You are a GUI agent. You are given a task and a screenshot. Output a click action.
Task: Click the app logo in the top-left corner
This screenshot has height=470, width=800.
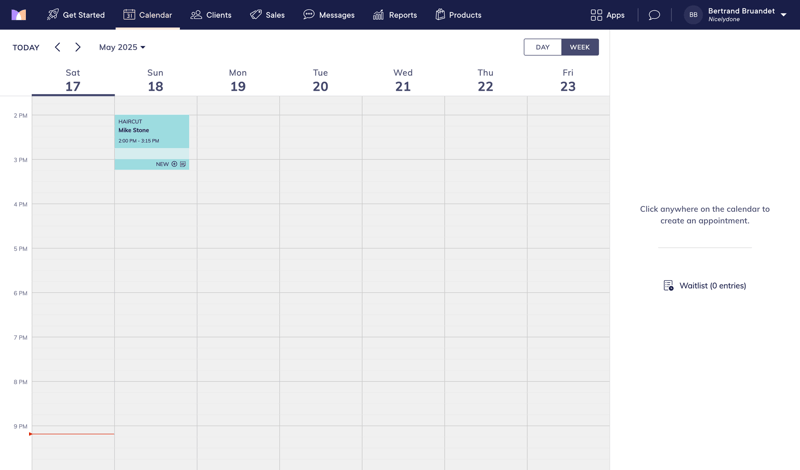[x=19, y=15]
